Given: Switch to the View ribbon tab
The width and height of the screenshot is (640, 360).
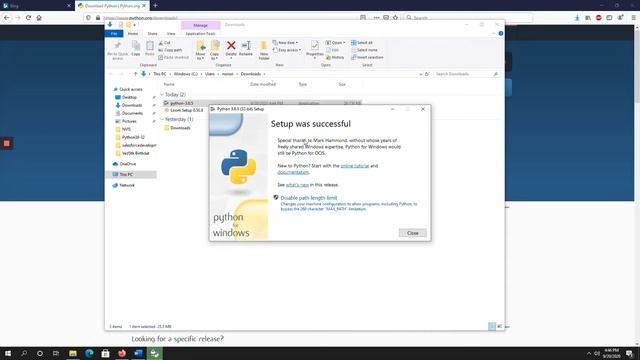Looking at the screenshot, I should (171, 33).
